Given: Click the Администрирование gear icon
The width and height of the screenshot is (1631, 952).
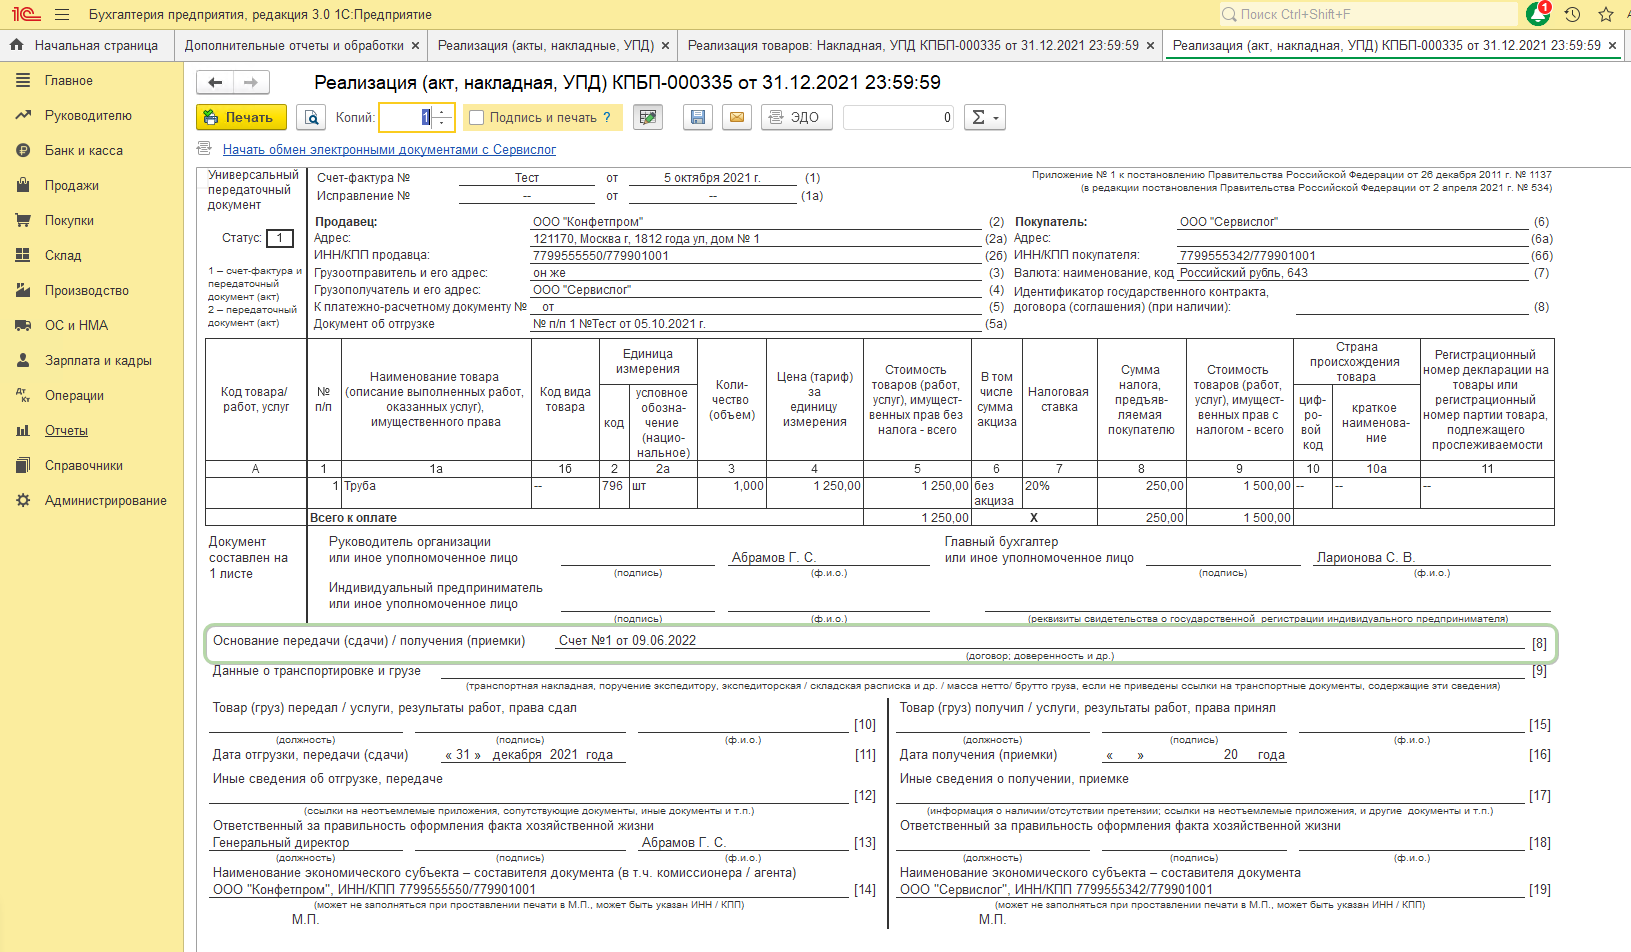Looking at the screenshot, I should point(23,501).
